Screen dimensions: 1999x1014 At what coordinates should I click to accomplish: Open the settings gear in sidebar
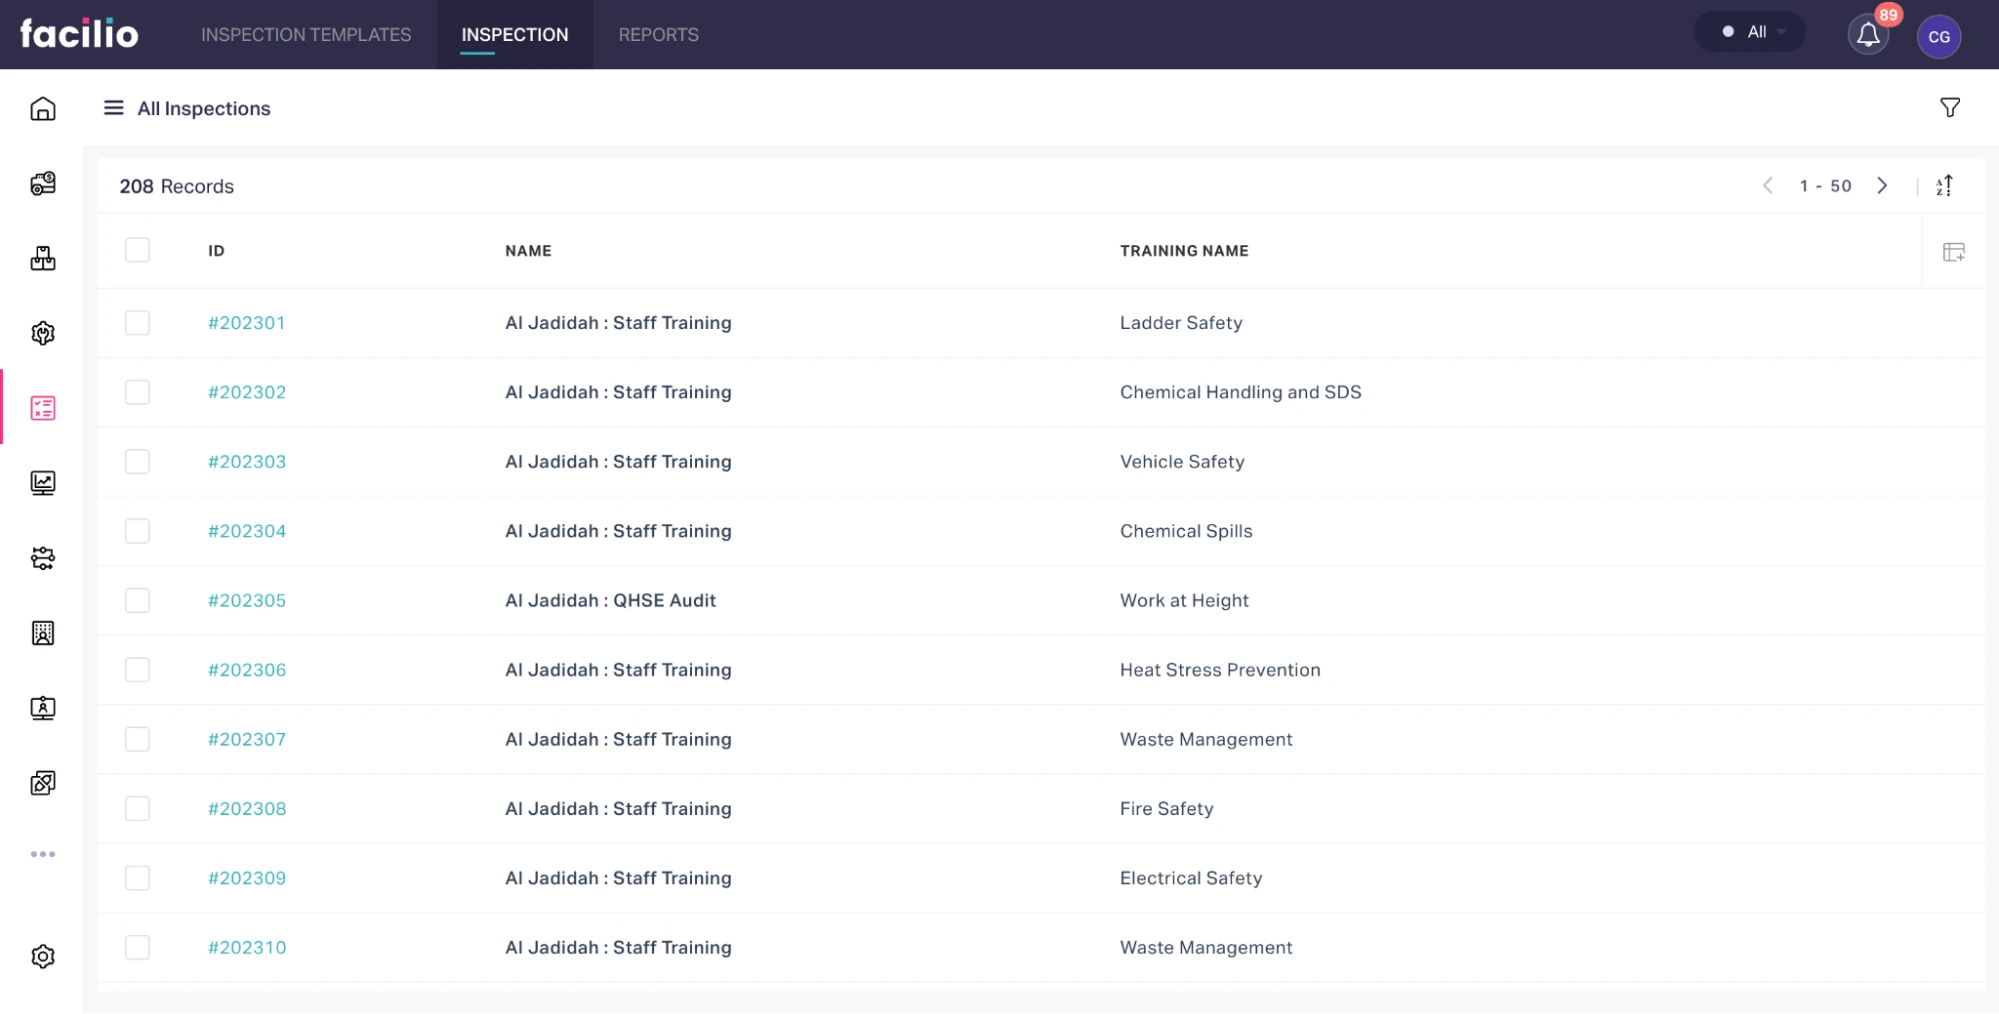click(42, 956)
